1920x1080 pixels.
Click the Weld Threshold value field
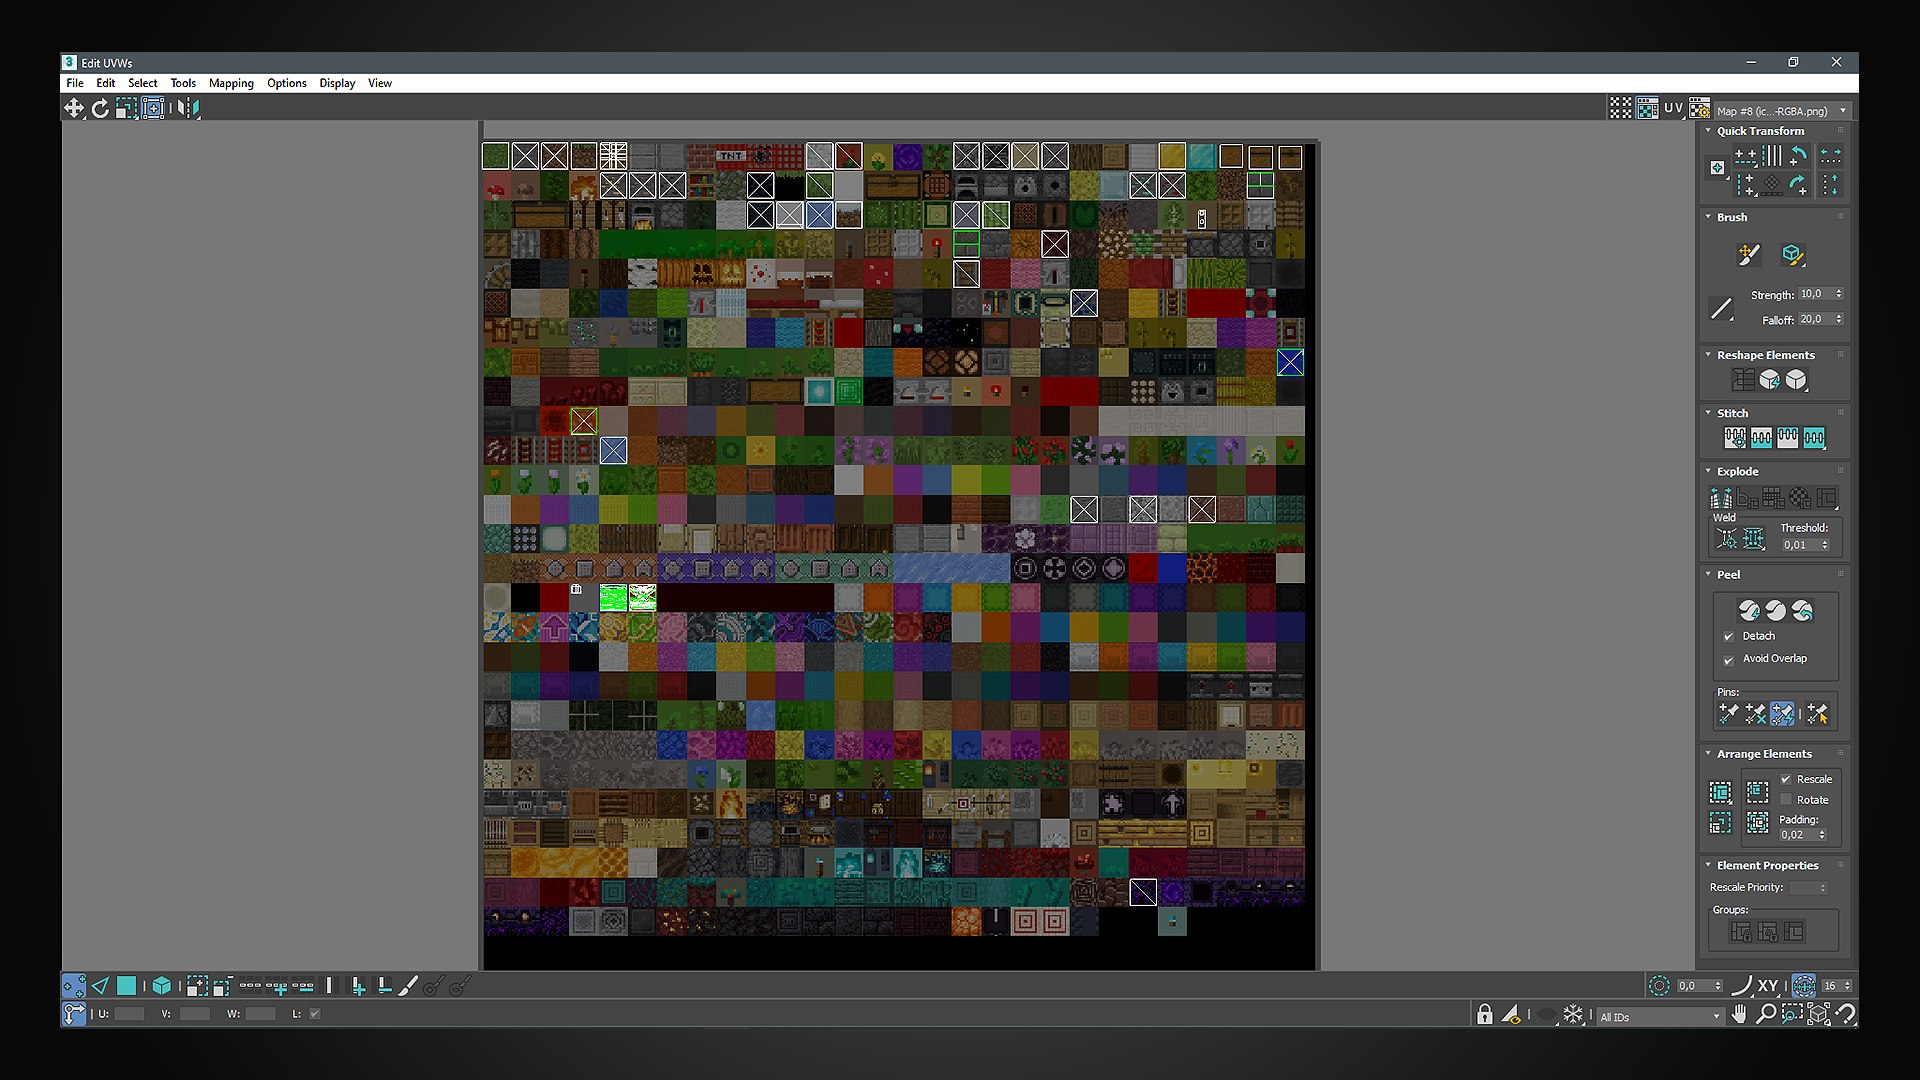[x=1805, y=545]
